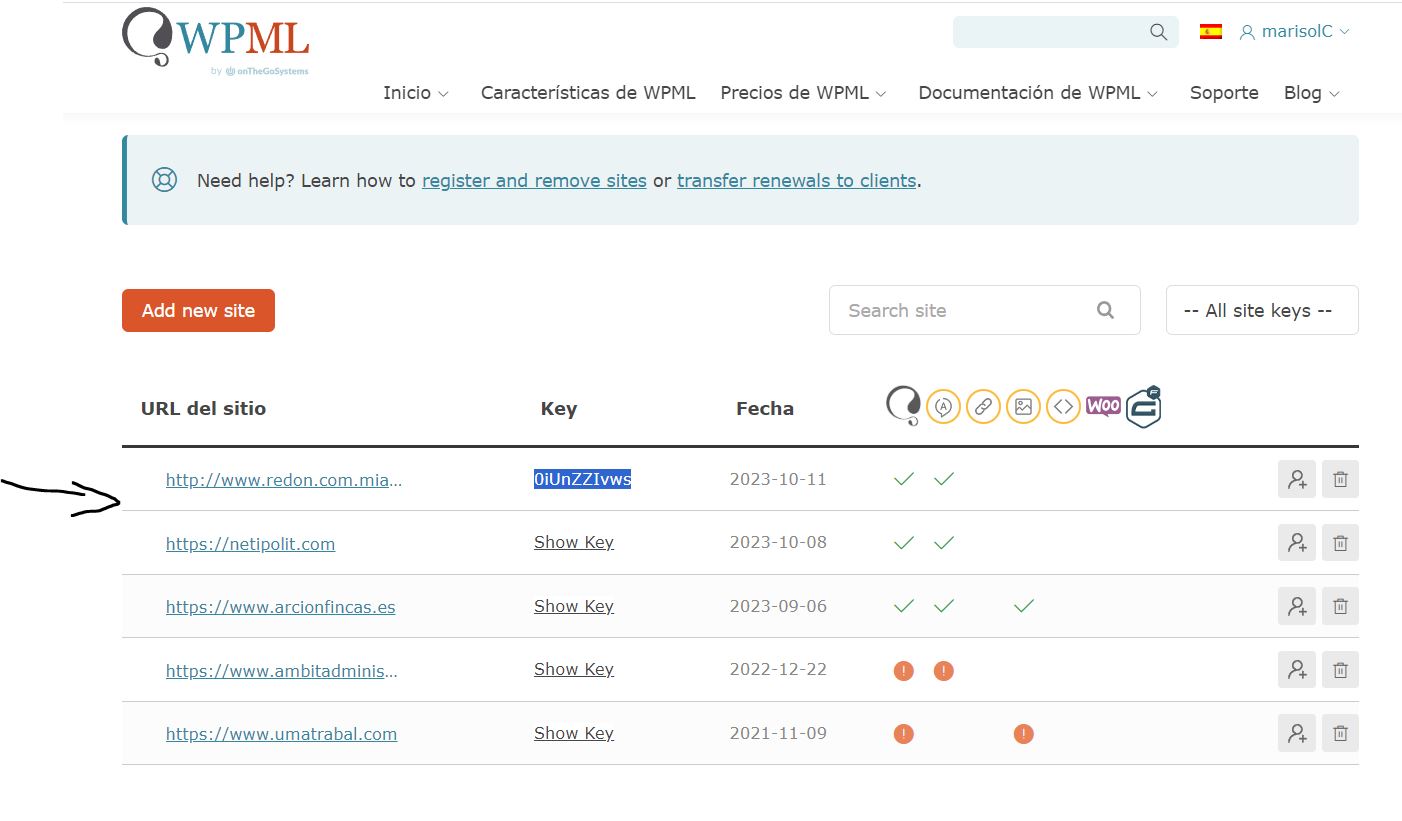This screenshot has width=1402, height=821.
Task: Click trash icon for umatrabal.com row
Action: pyautogui.click(x=1340, y=733)
